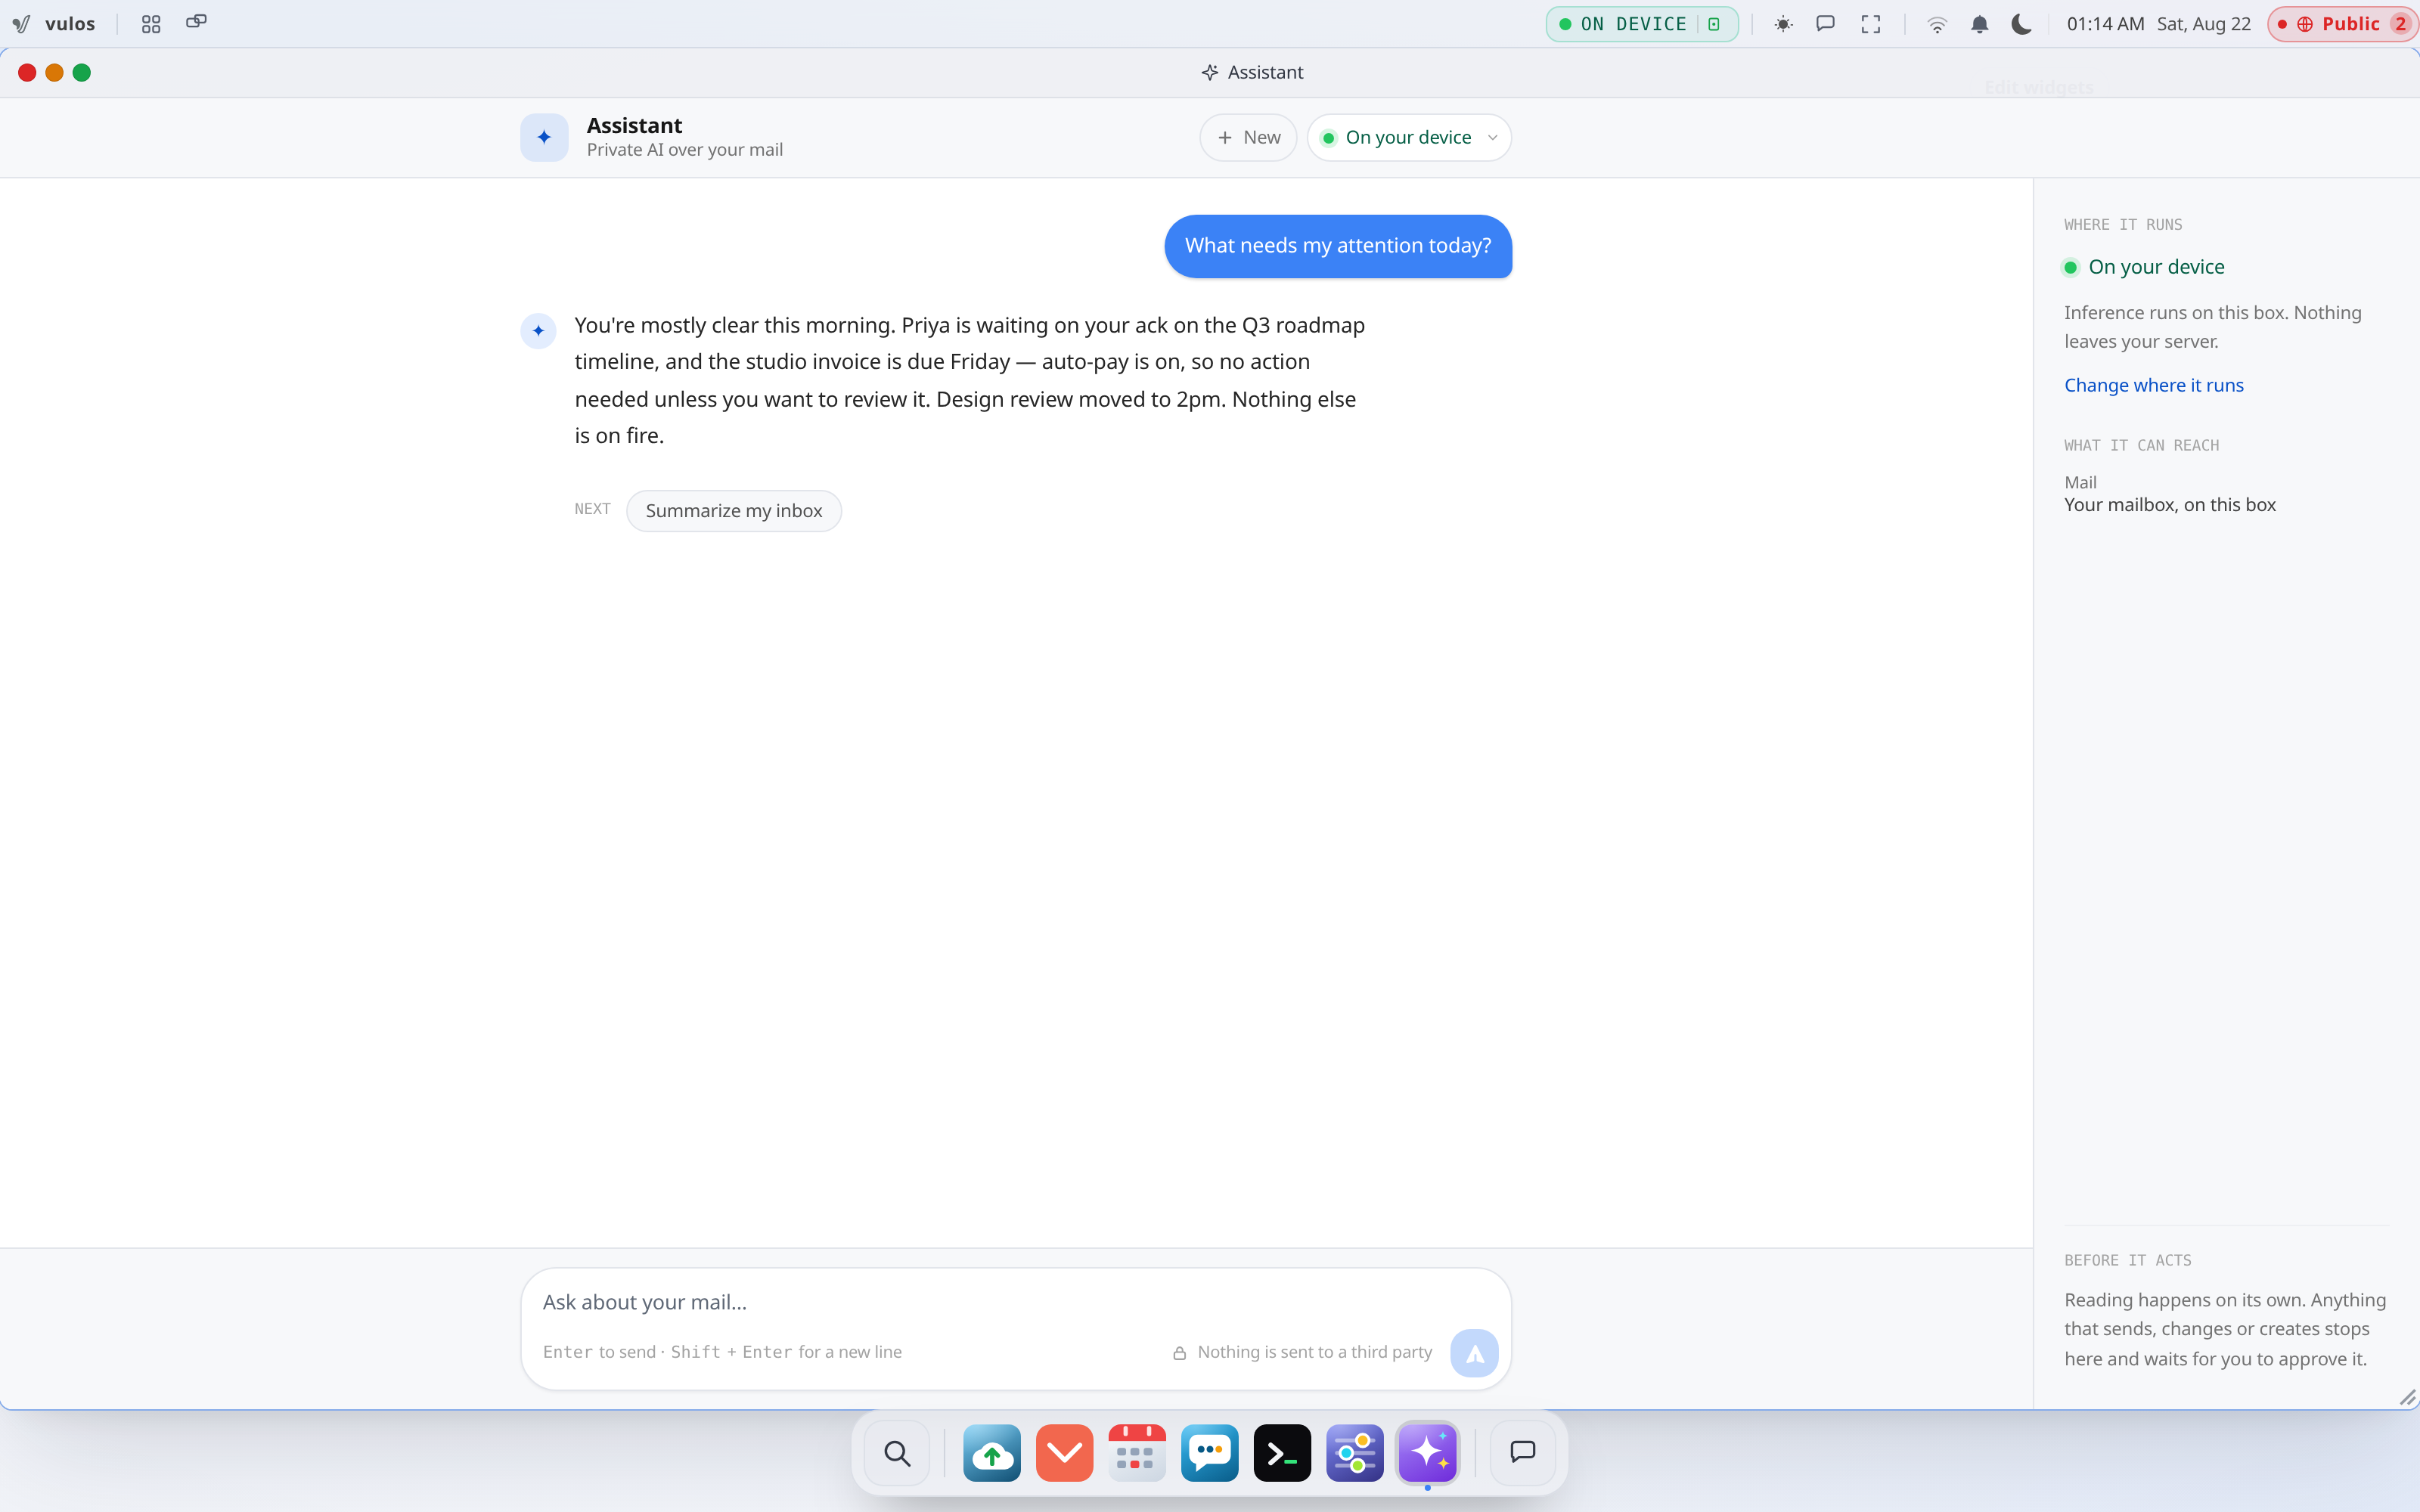This screenshot has width=2420, height=1512.
Task: Open the vulos system menu
Action: (54, 24)
